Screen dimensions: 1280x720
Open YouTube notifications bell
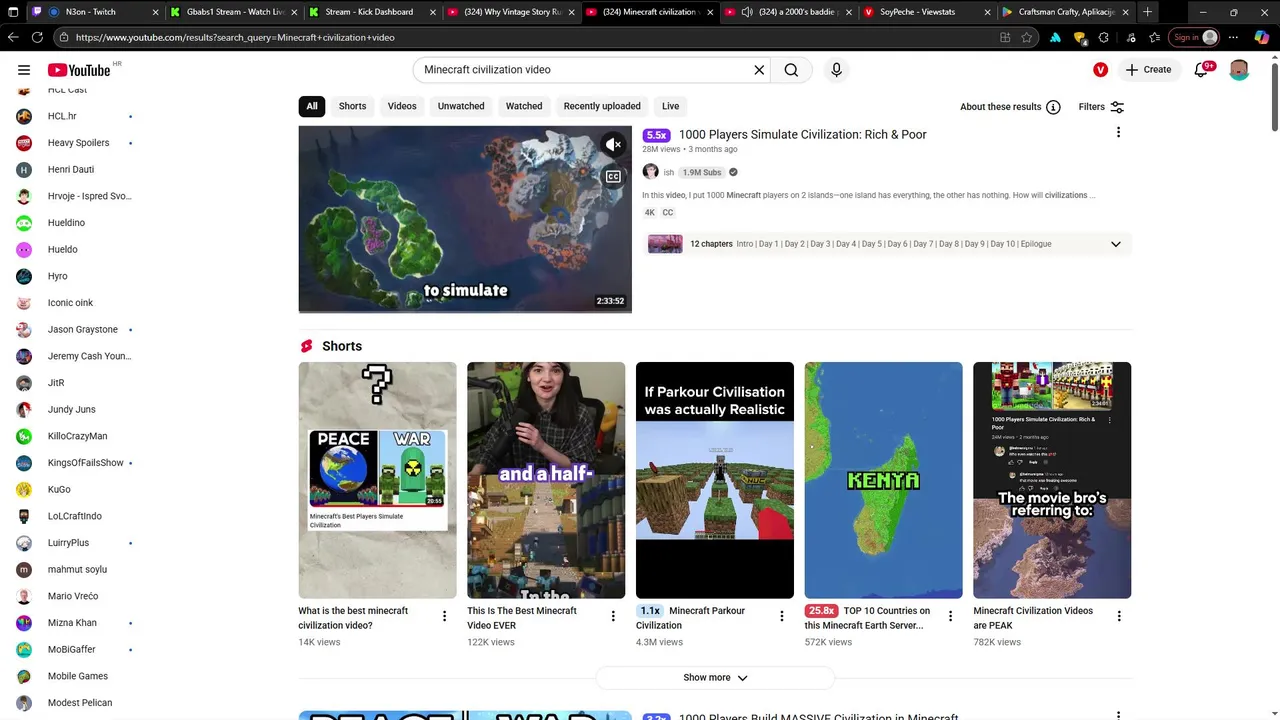coord(1203,70)
